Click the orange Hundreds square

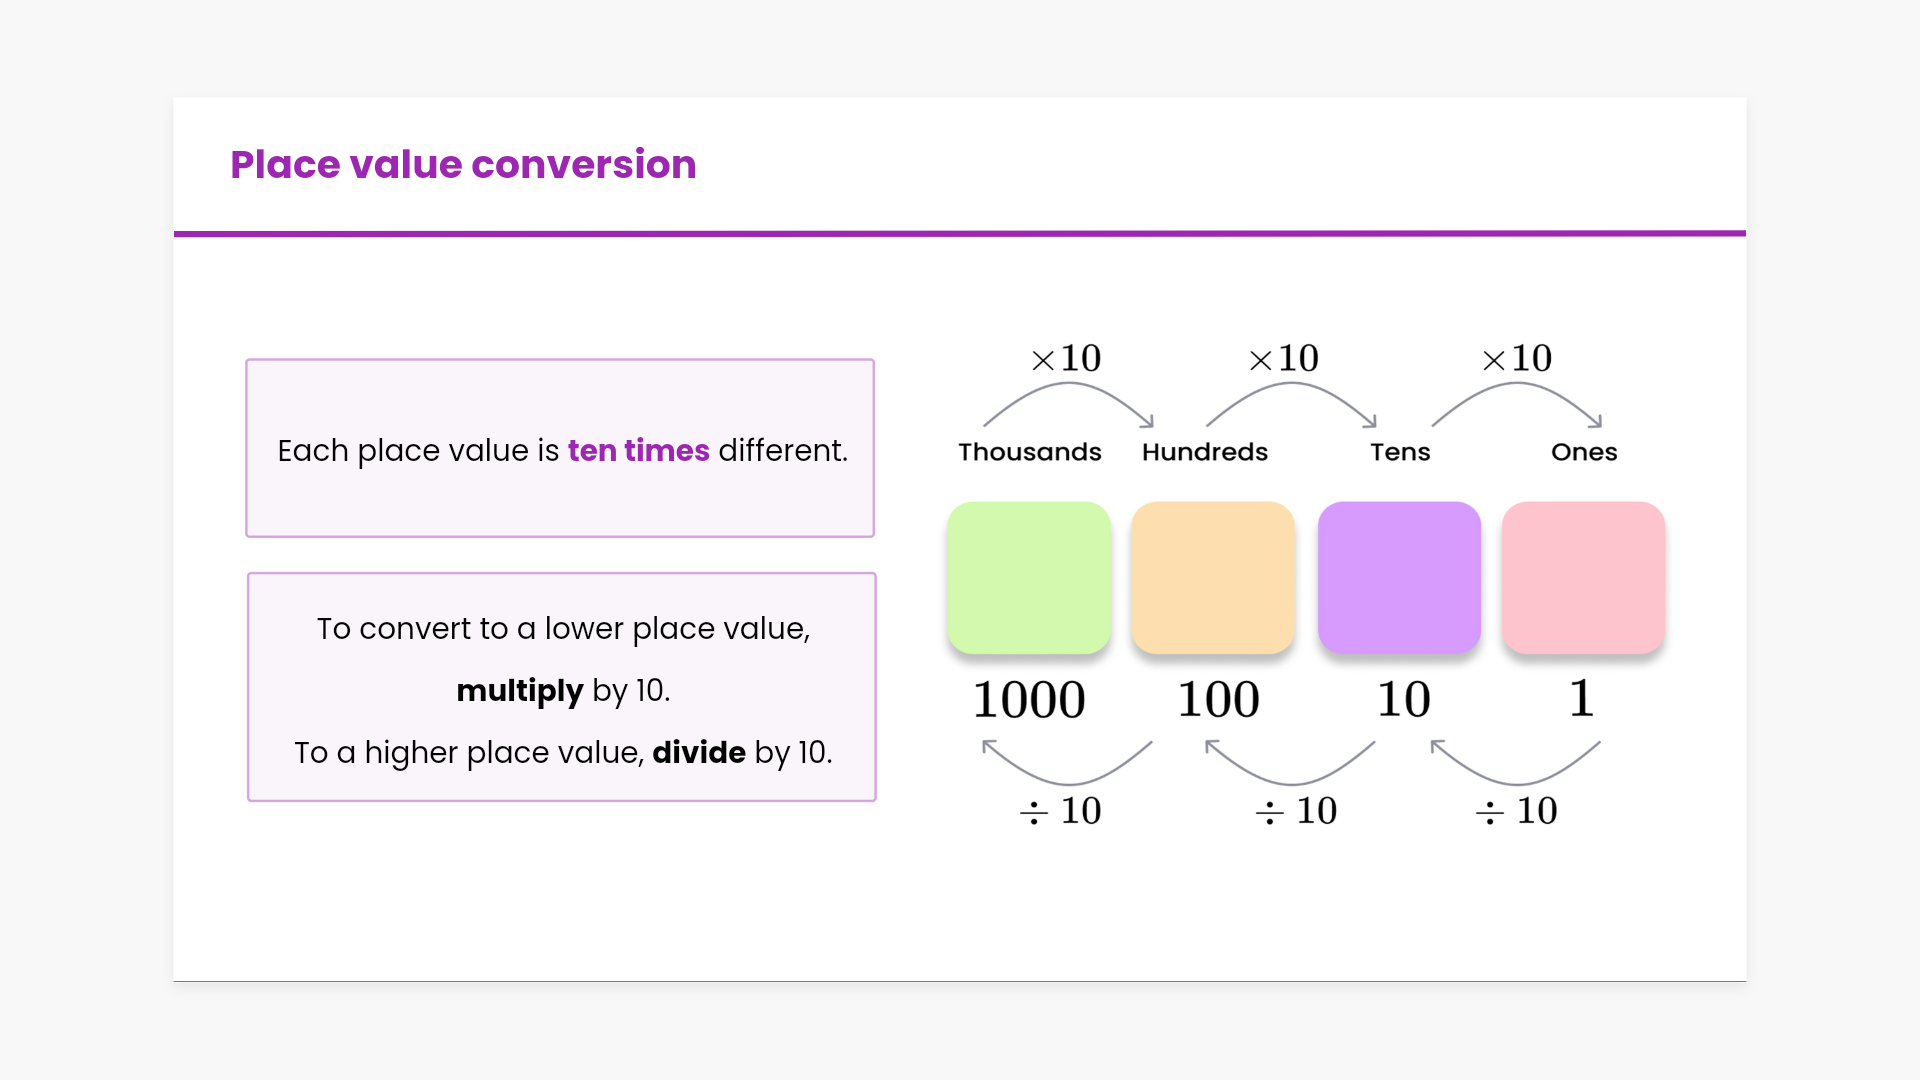pos(1213,578)
